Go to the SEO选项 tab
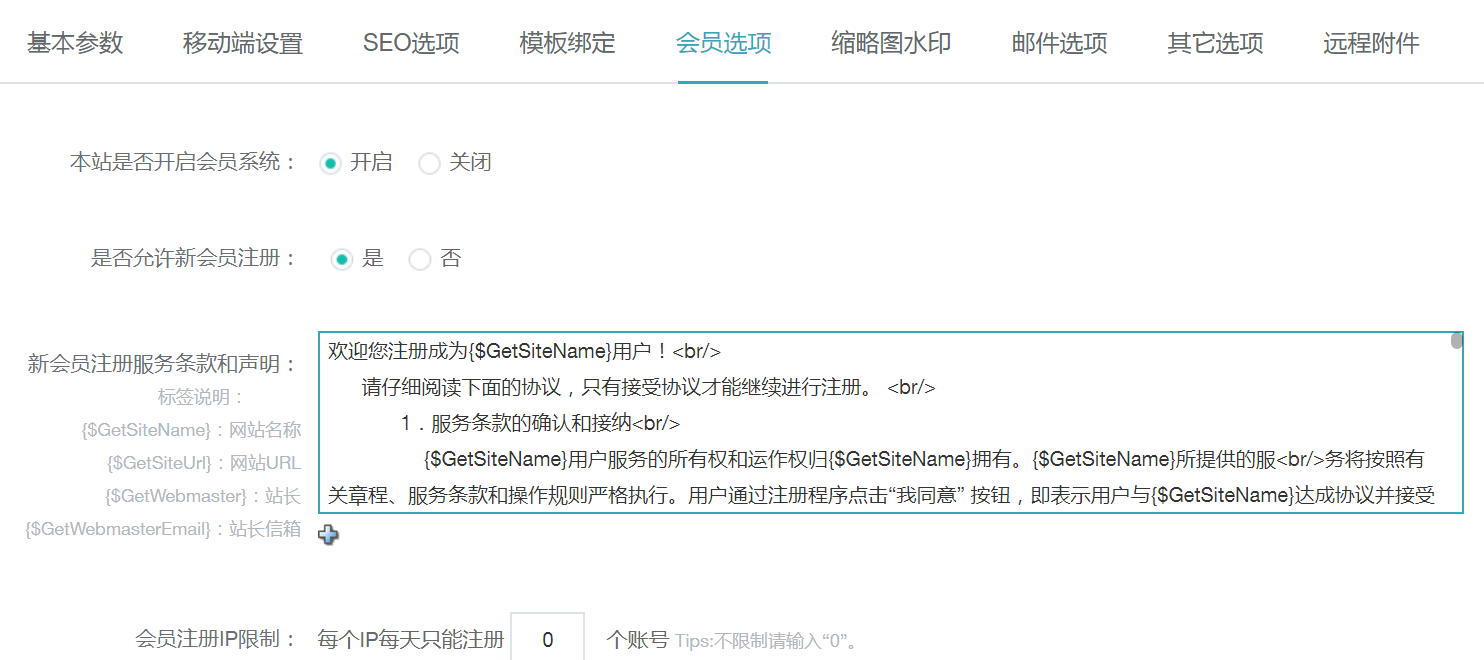The image size is (1484, 660). click(410, 42)
